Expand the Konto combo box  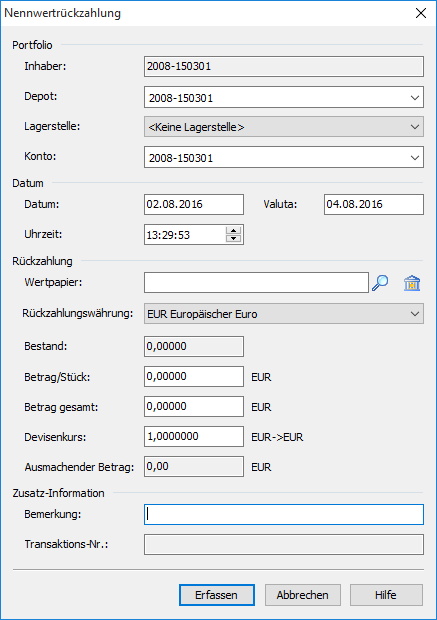pos(414,157)
